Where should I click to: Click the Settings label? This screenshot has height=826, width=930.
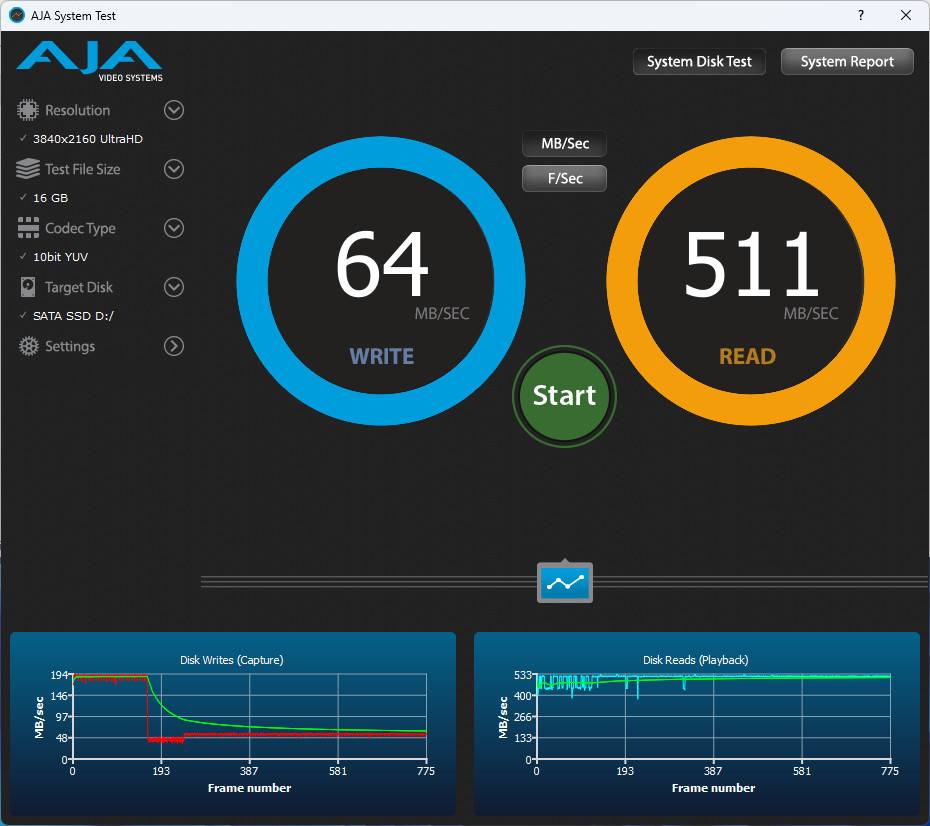70,346
